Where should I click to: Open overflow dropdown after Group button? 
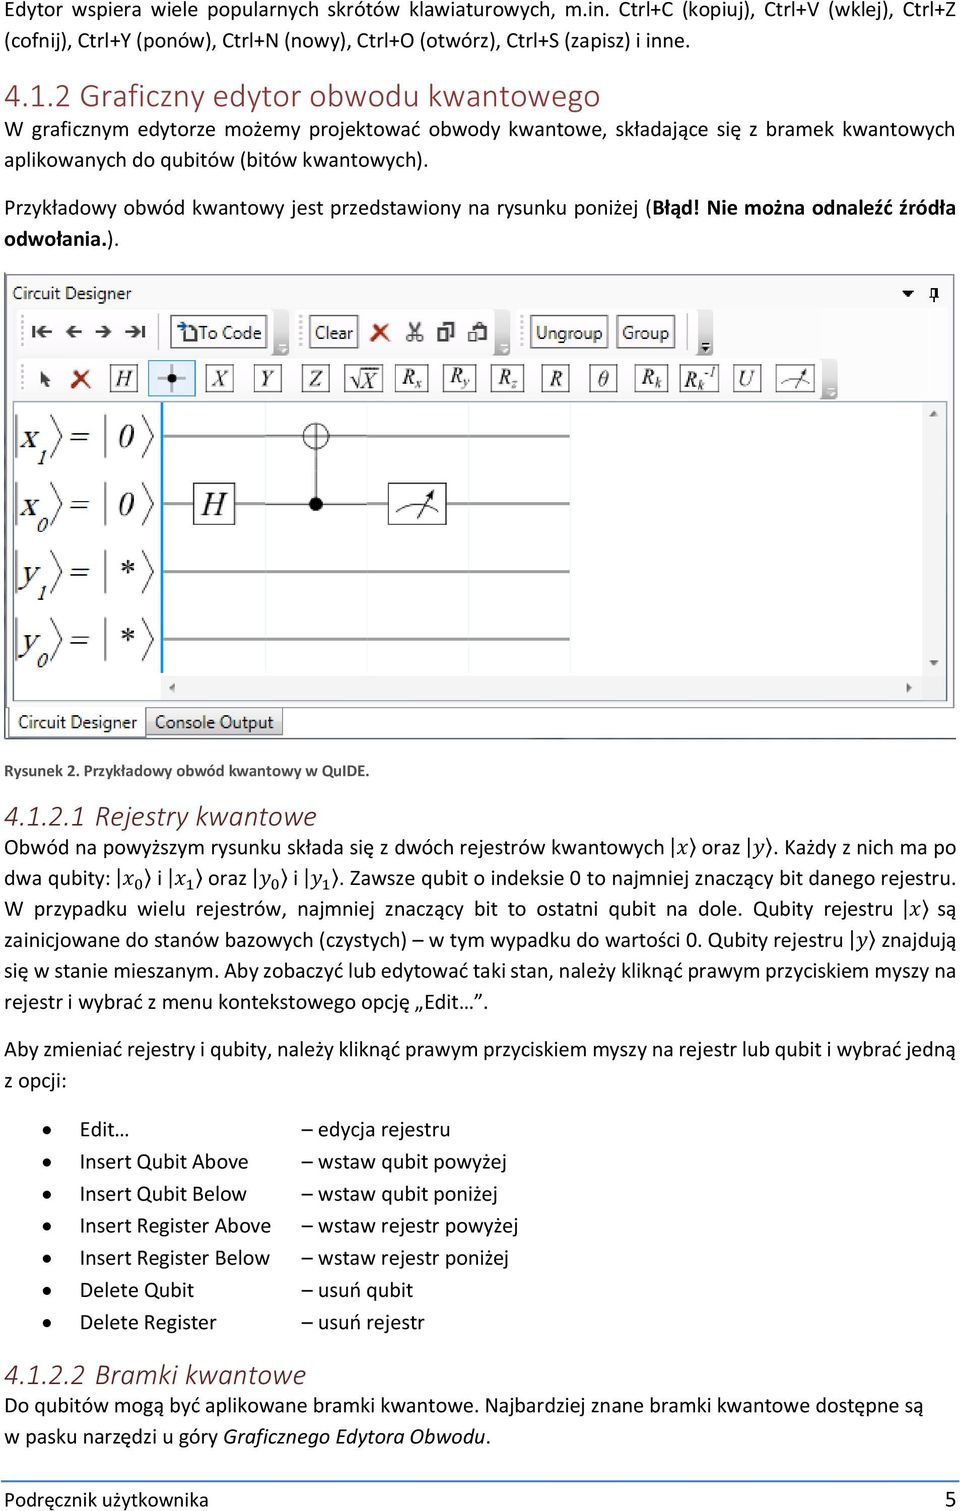coord(705,347)
